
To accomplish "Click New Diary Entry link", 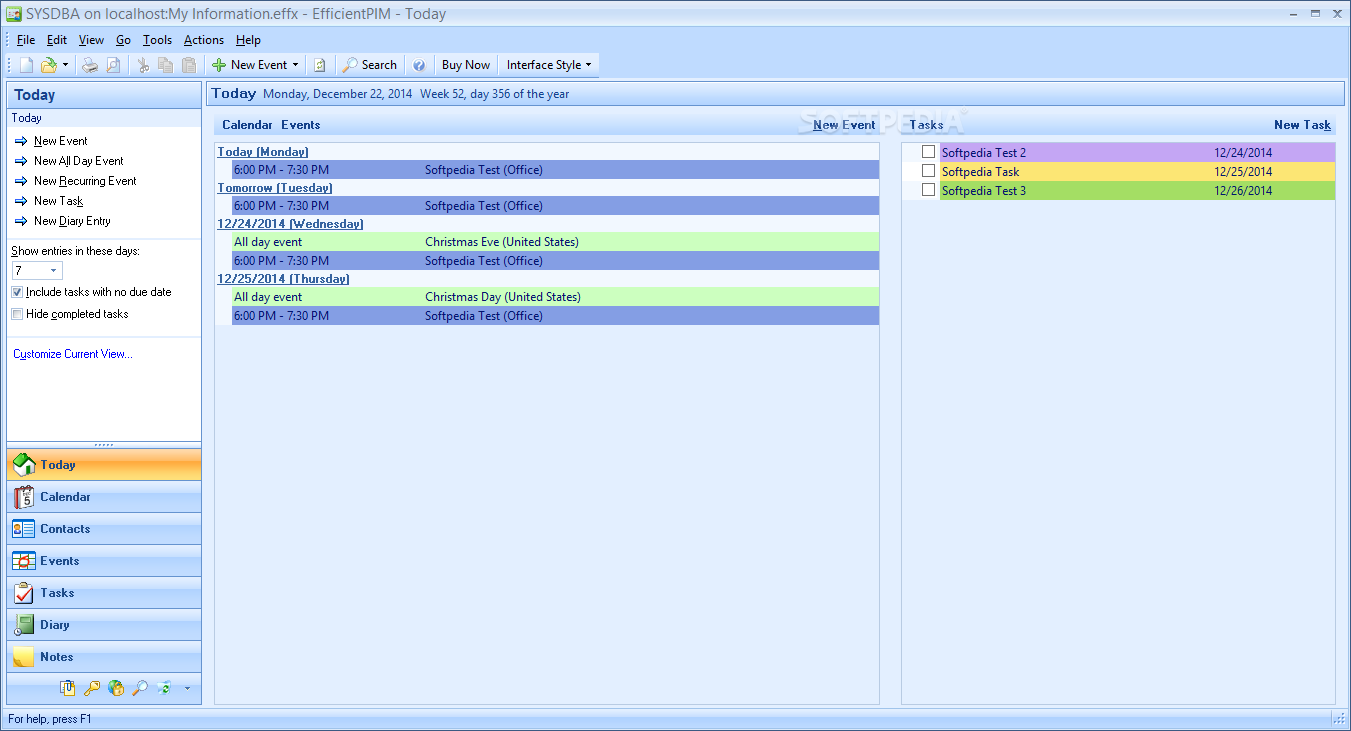I will point(72,221).
